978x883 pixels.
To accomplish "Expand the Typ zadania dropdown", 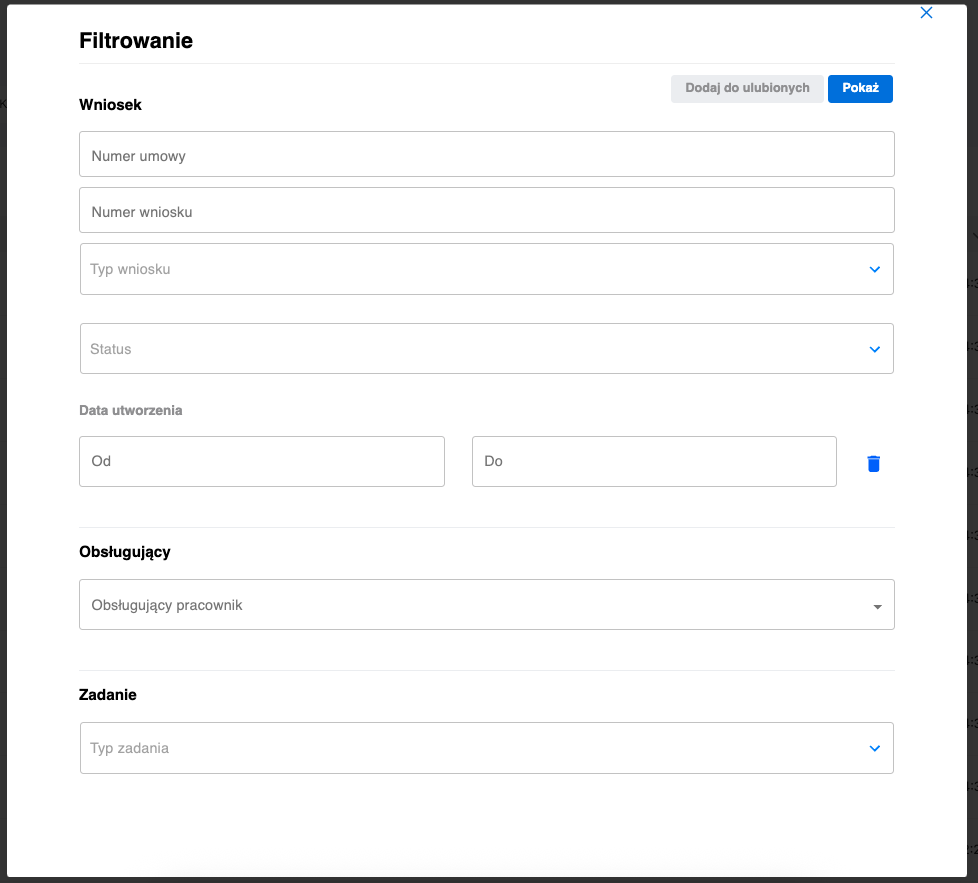I will [x=470, y=748].
